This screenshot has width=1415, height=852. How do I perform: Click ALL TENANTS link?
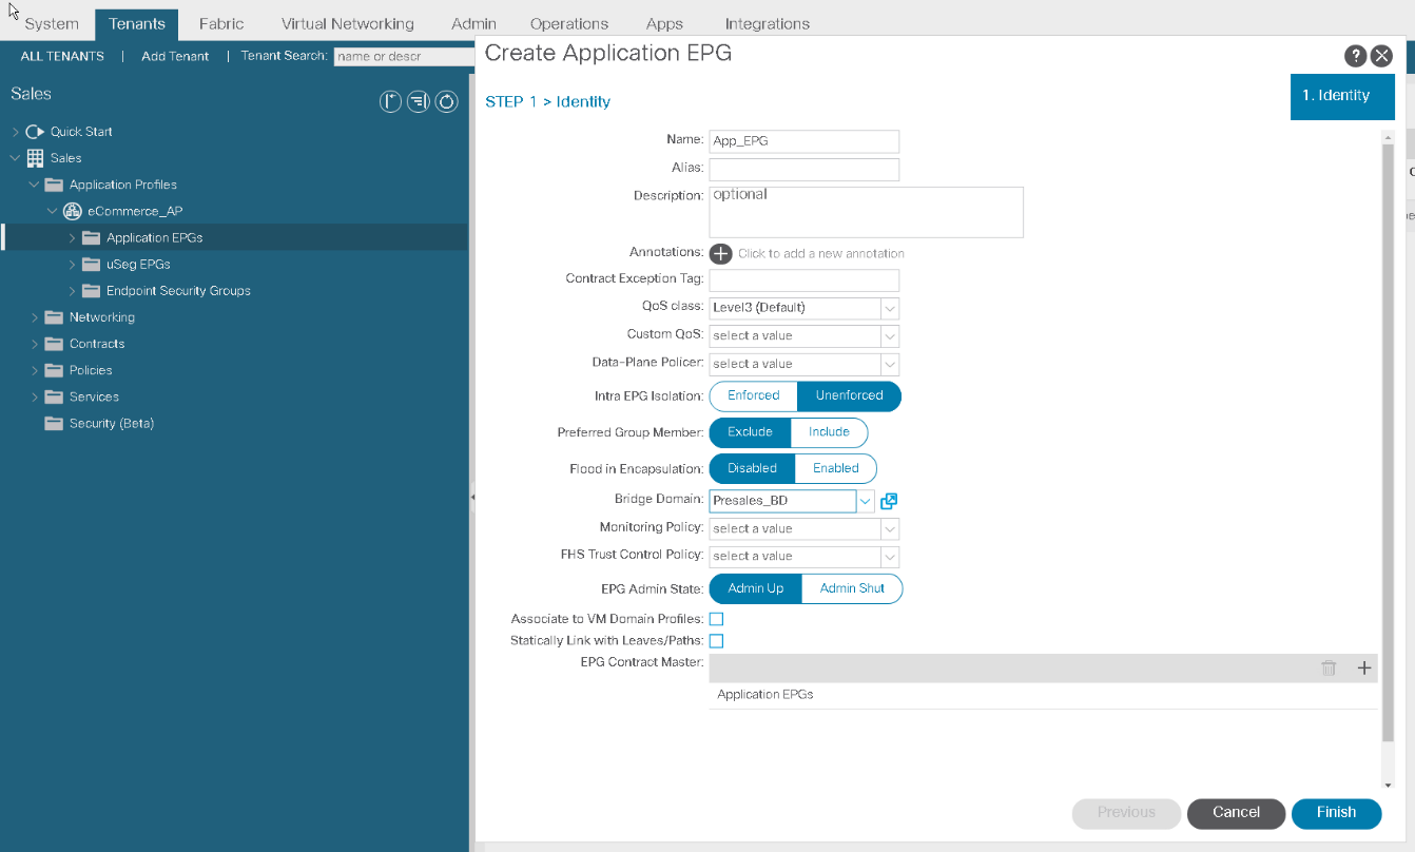pyautogui.click(x=62, y=56)
